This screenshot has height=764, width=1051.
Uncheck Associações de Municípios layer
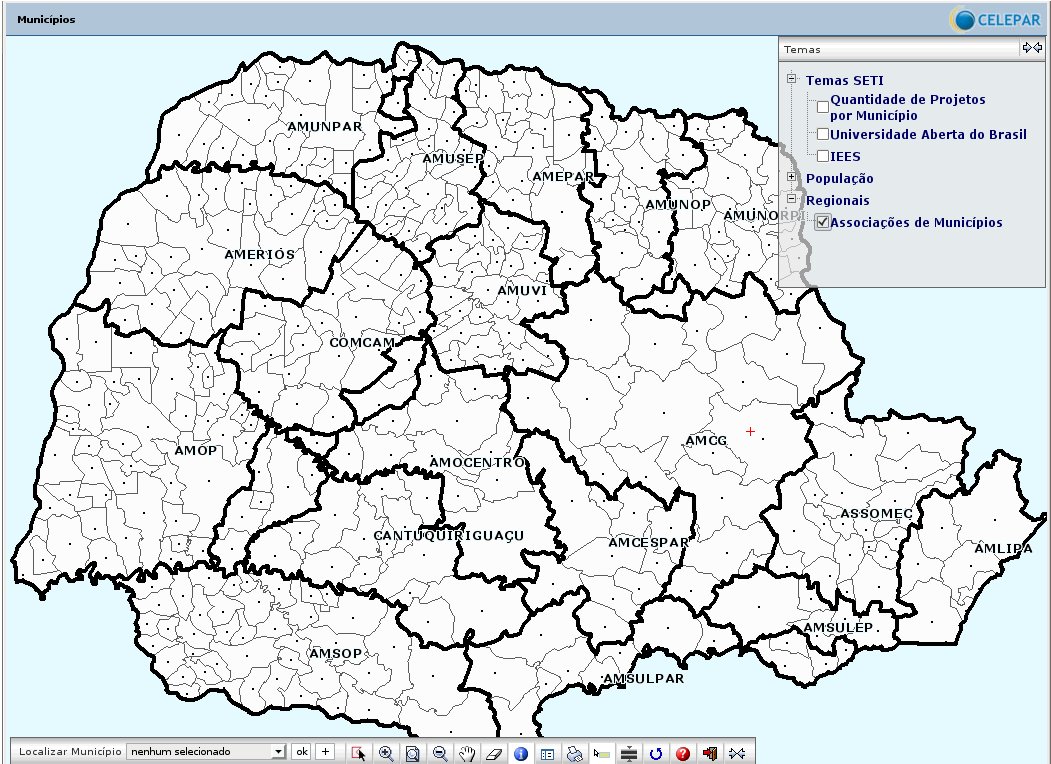pos(823,223)
